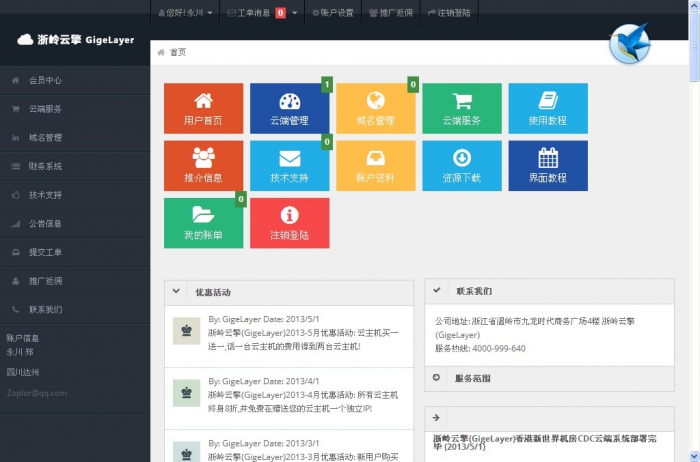
Task: Click the home icon in breadcrumb bar
Action: point(161,52)
